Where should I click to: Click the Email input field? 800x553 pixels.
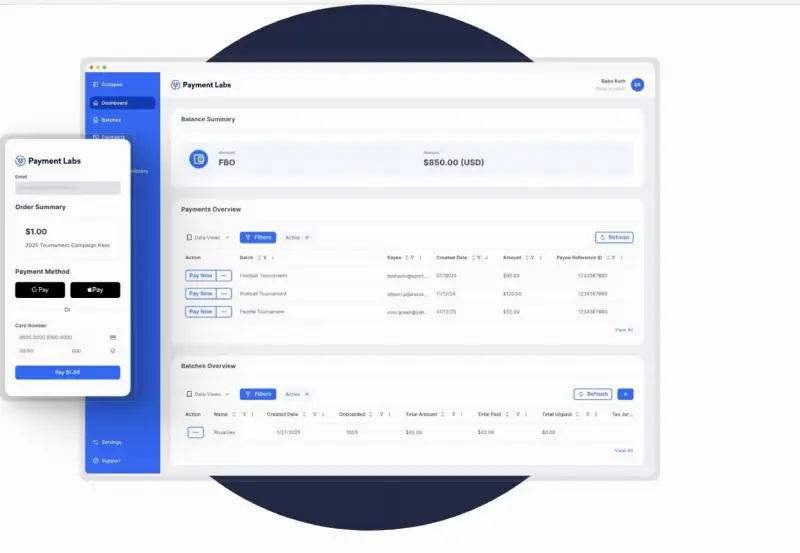tap(68, 188)
